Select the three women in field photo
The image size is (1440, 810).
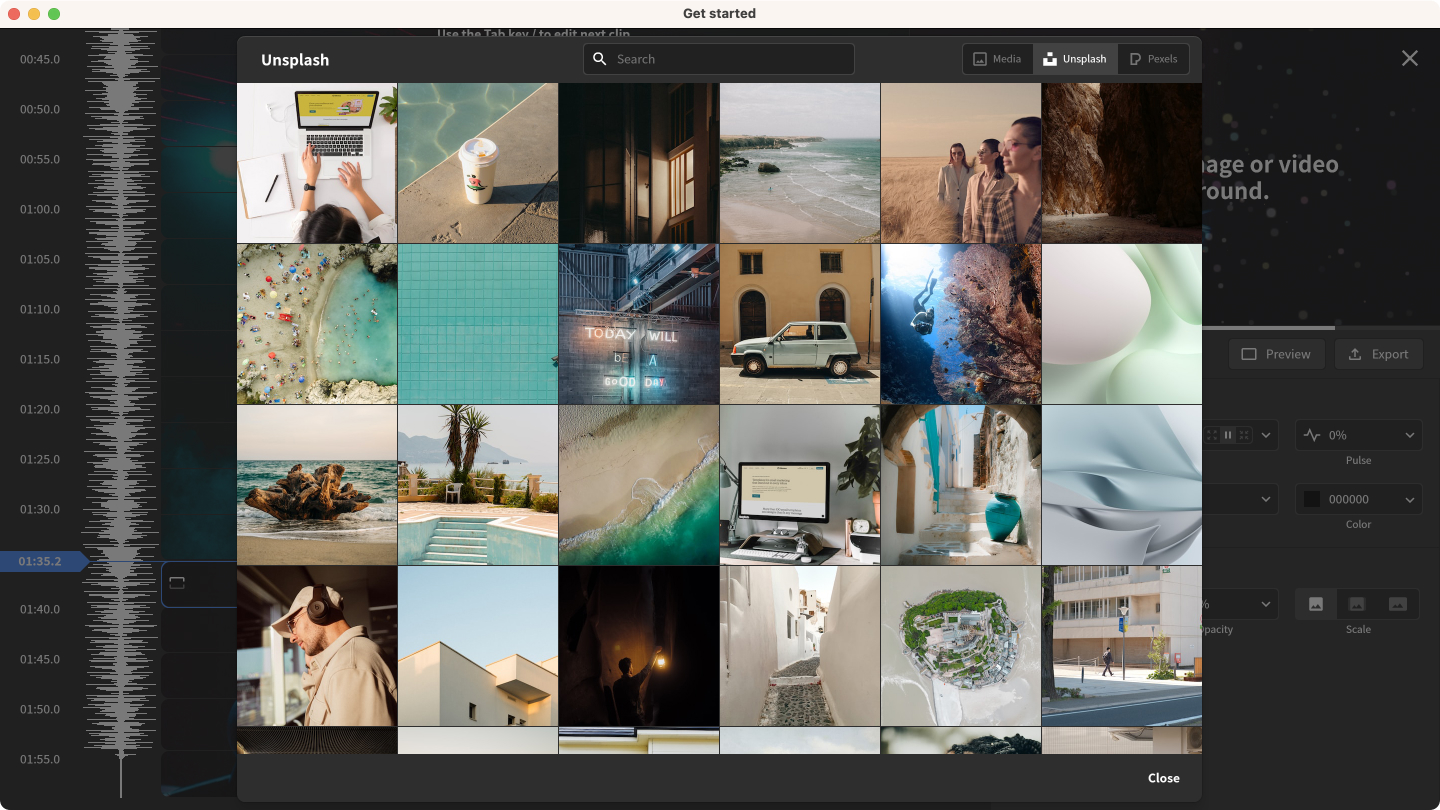pyautogui.click(x=961, y=163)
